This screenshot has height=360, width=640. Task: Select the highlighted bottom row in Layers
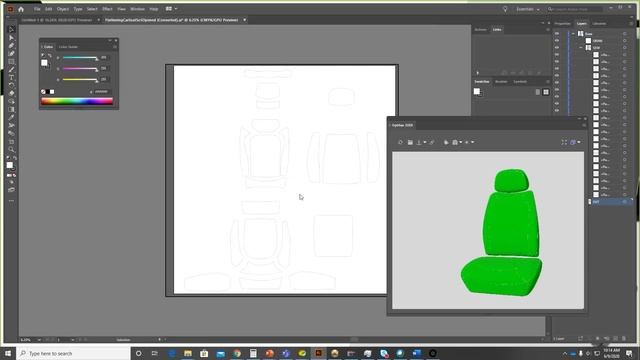[611, 202]
